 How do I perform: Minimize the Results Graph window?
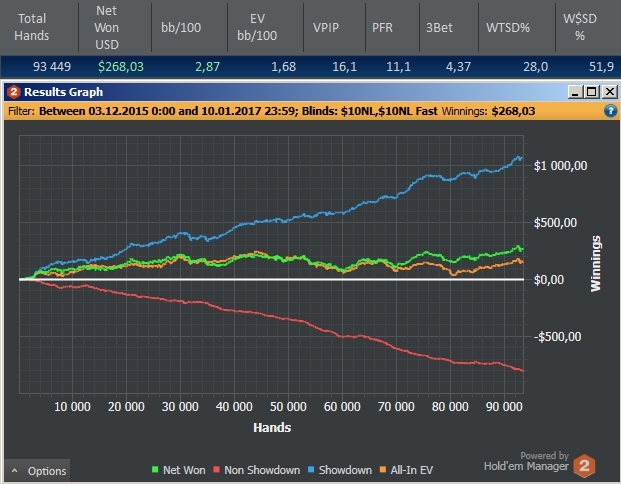tap(575, 92)
